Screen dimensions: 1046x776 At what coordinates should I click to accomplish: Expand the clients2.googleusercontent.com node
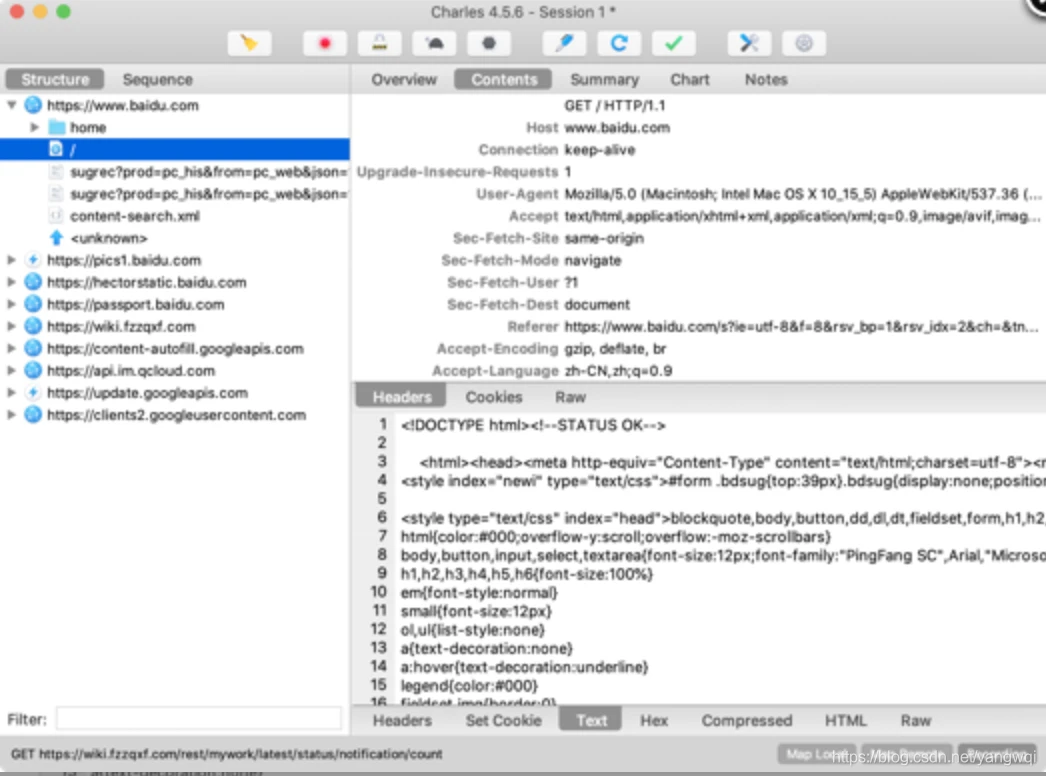(11, 414)
